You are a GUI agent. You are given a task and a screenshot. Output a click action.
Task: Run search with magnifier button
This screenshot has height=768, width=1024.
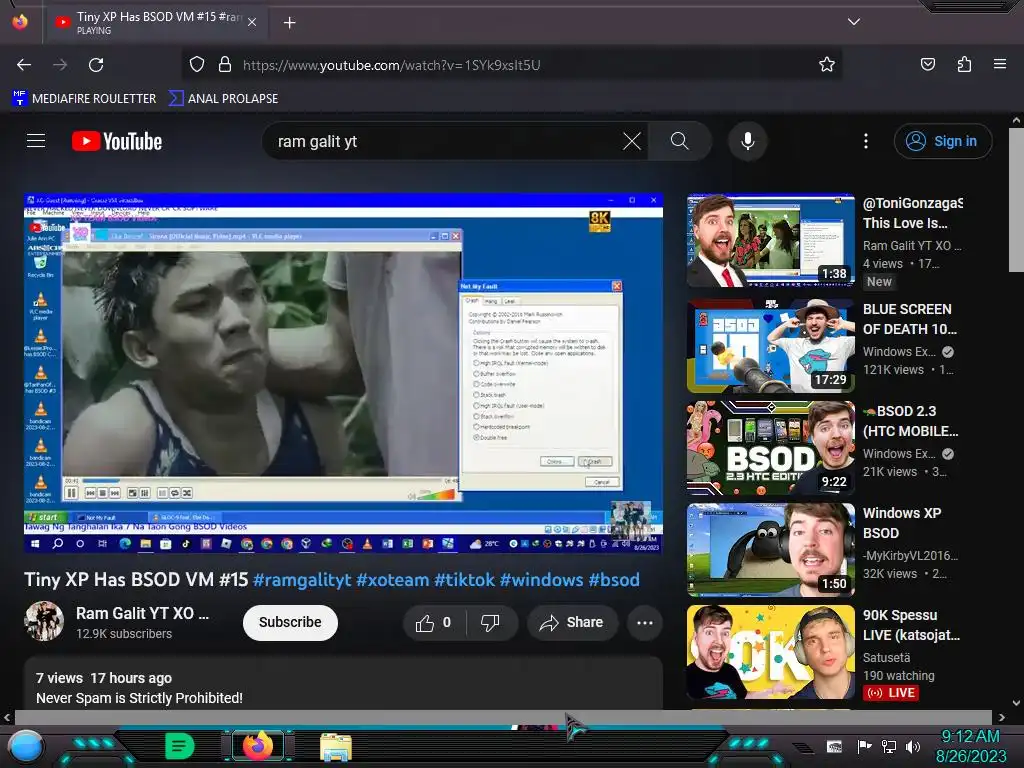680,141
